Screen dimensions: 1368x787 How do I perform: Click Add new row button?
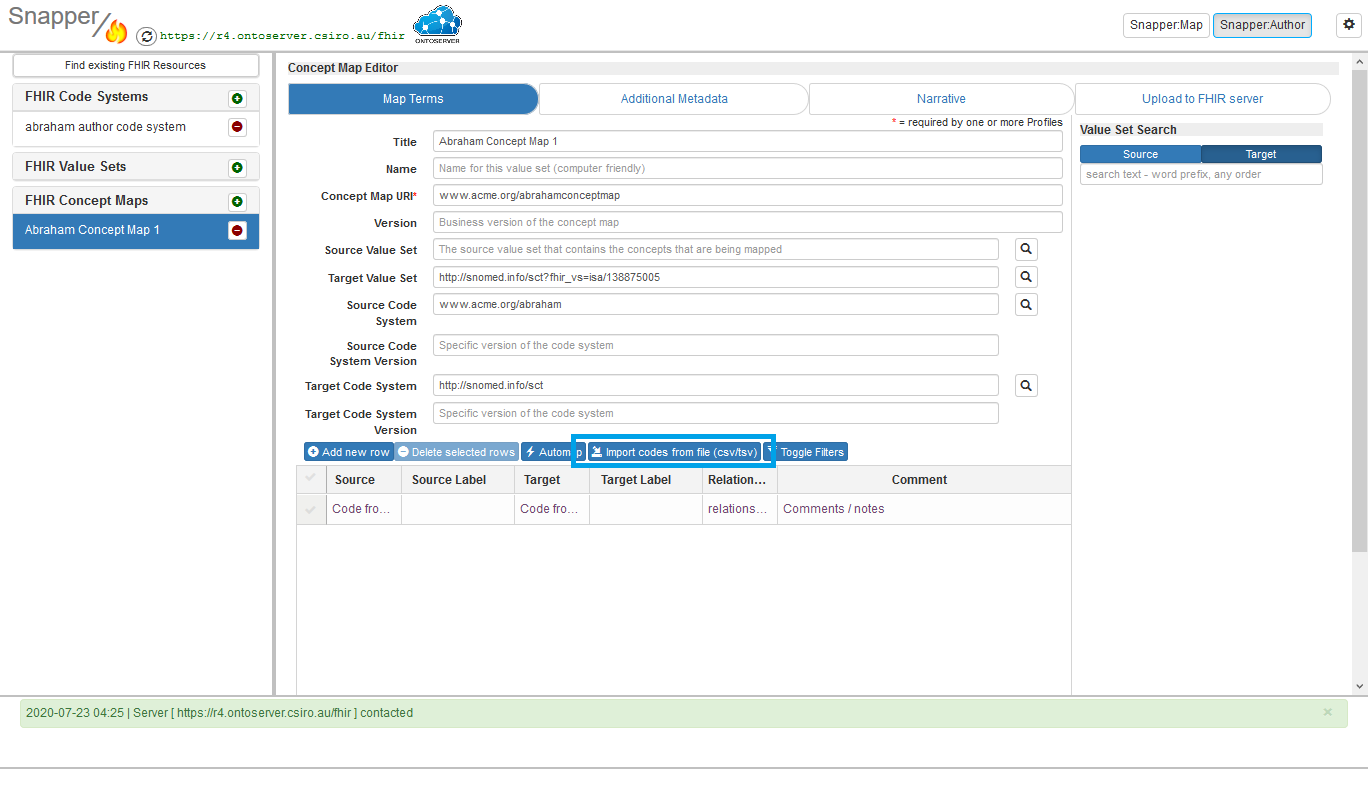click(348, 452)
